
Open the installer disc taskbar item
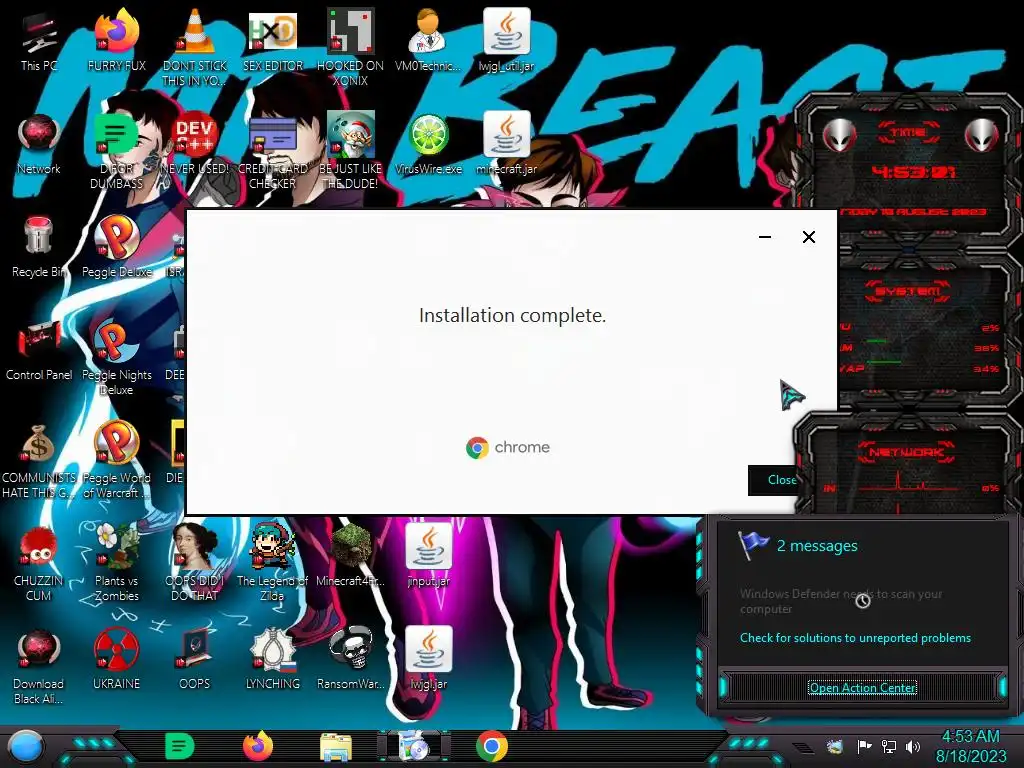tap(413, 747)
